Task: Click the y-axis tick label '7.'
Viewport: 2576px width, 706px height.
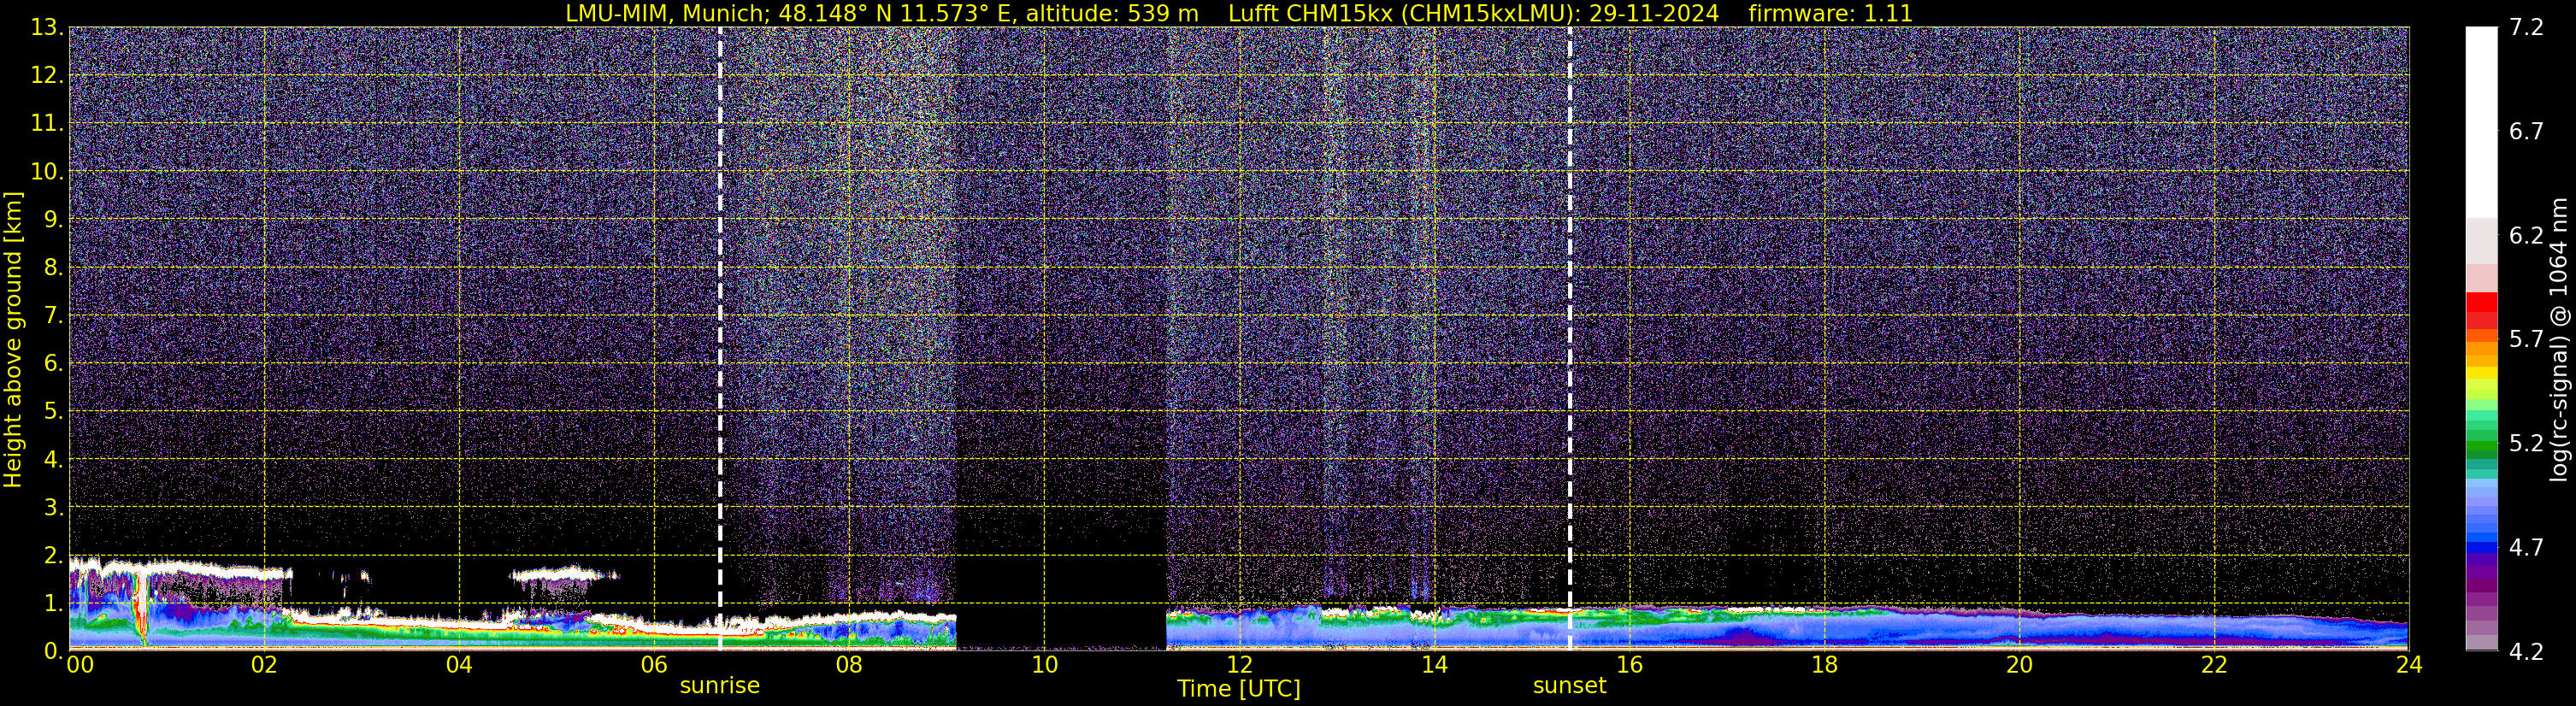Action: click(53, 316)
